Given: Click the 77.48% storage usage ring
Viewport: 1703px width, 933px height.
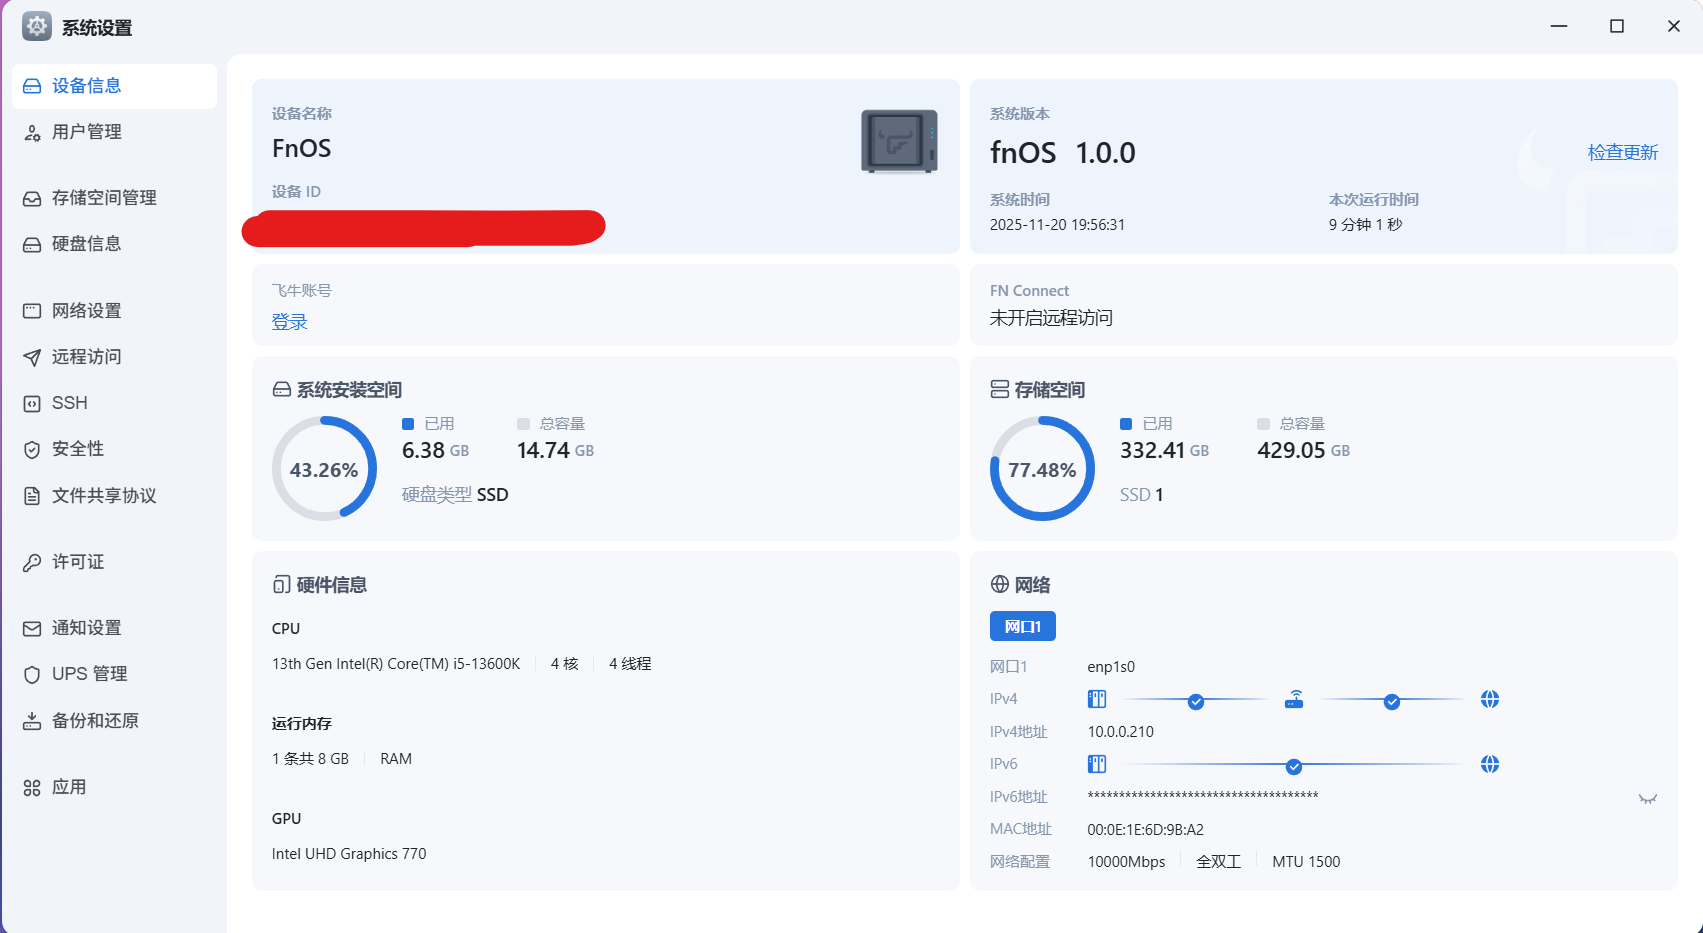Looking at the screenshot, I should (1042, 469).
